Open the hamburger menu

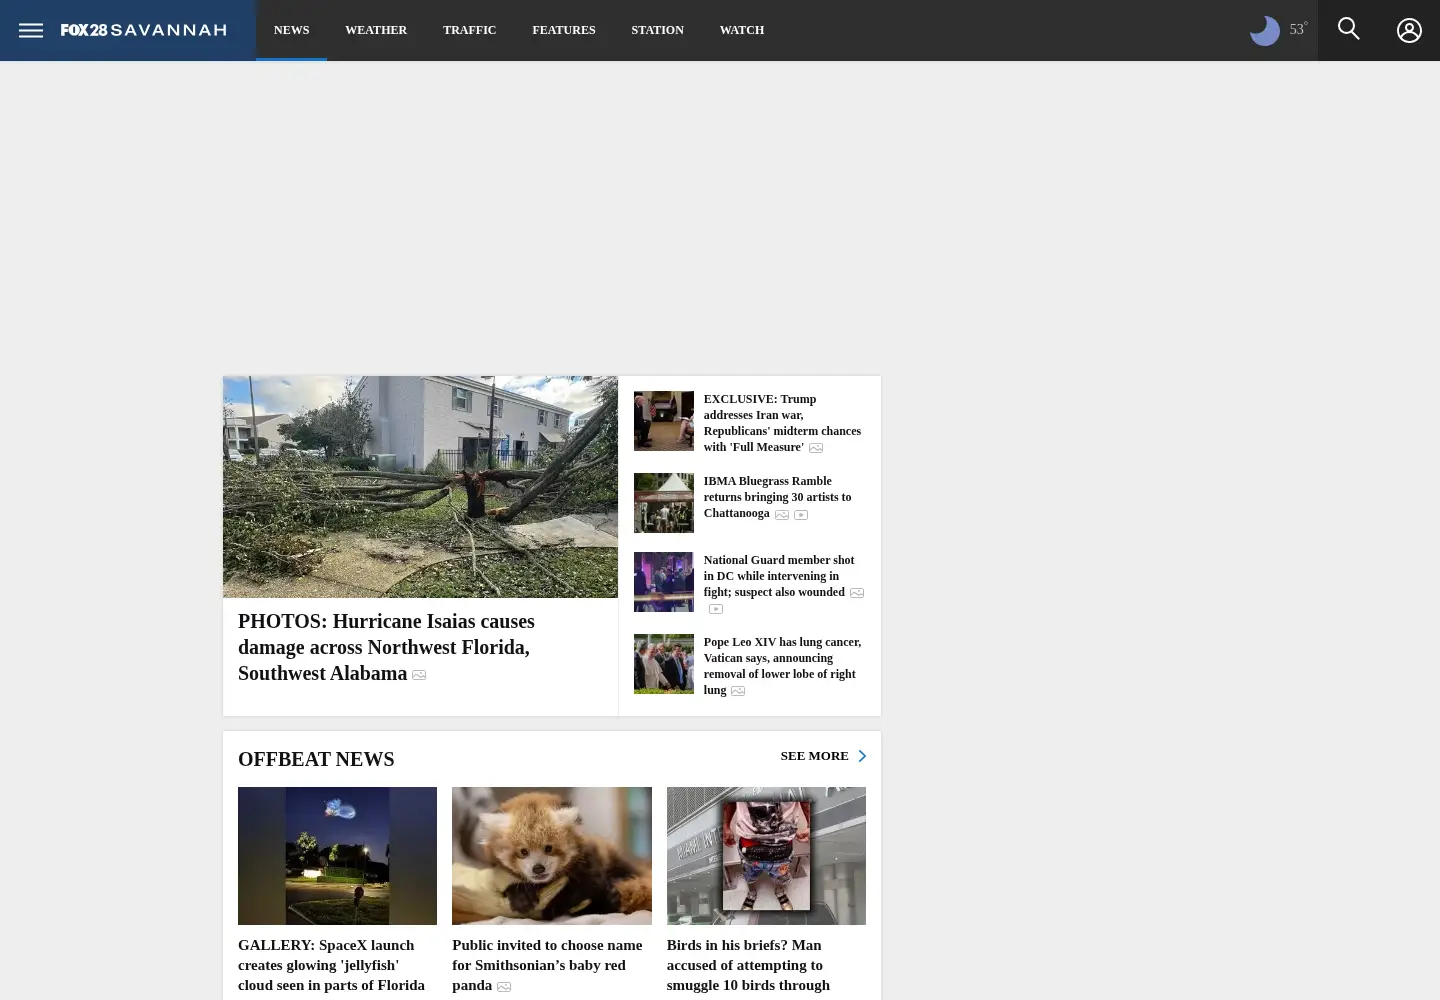point(31,30)
